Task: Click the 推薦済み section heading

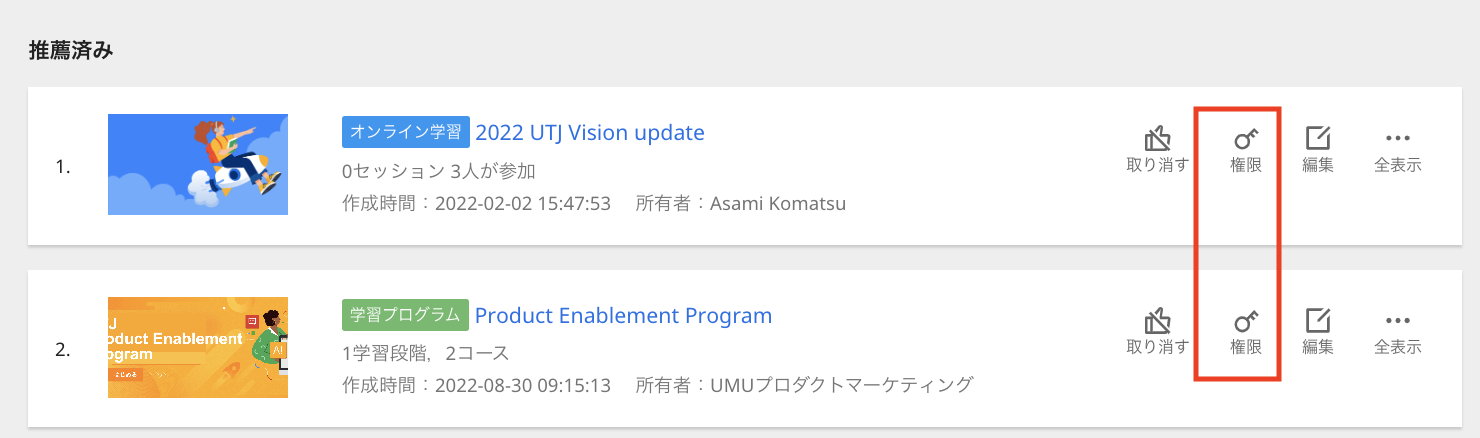Action: pyautogui.click(x=70, y=51)
